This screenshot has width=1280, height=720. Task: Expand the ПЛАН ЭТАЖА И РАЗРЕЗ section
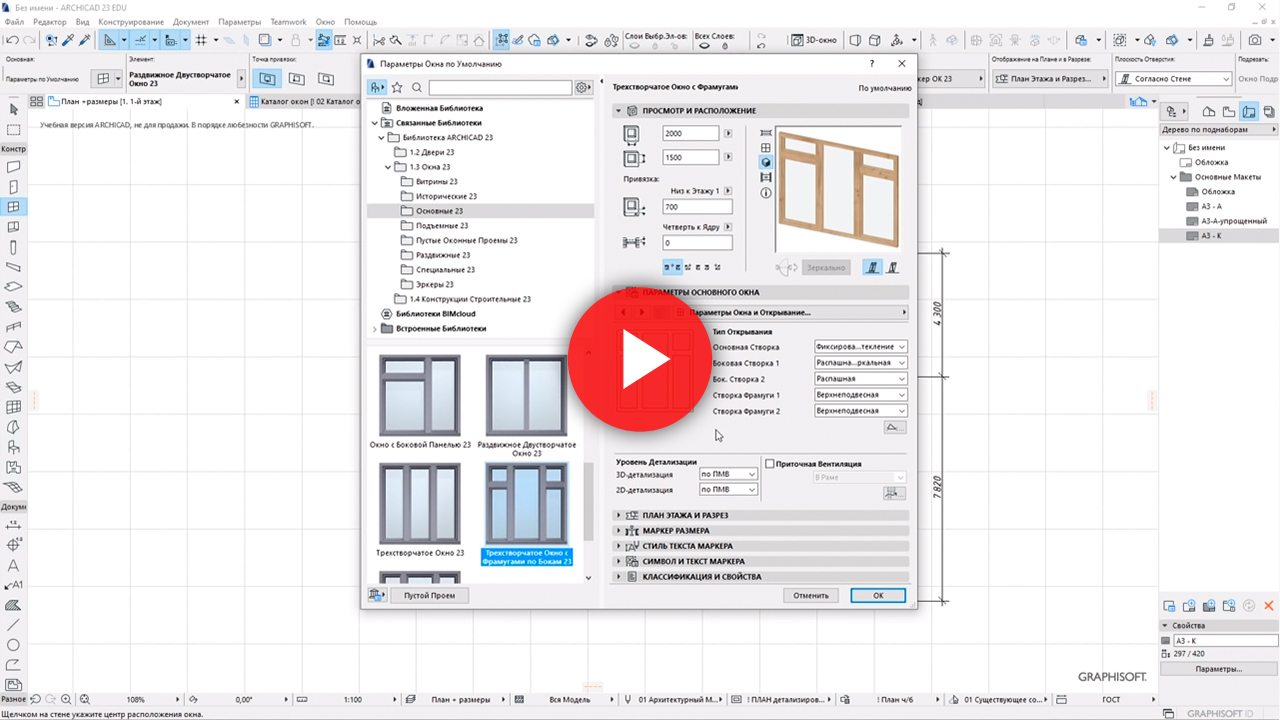pyautogui.click(x=761, y=515)
